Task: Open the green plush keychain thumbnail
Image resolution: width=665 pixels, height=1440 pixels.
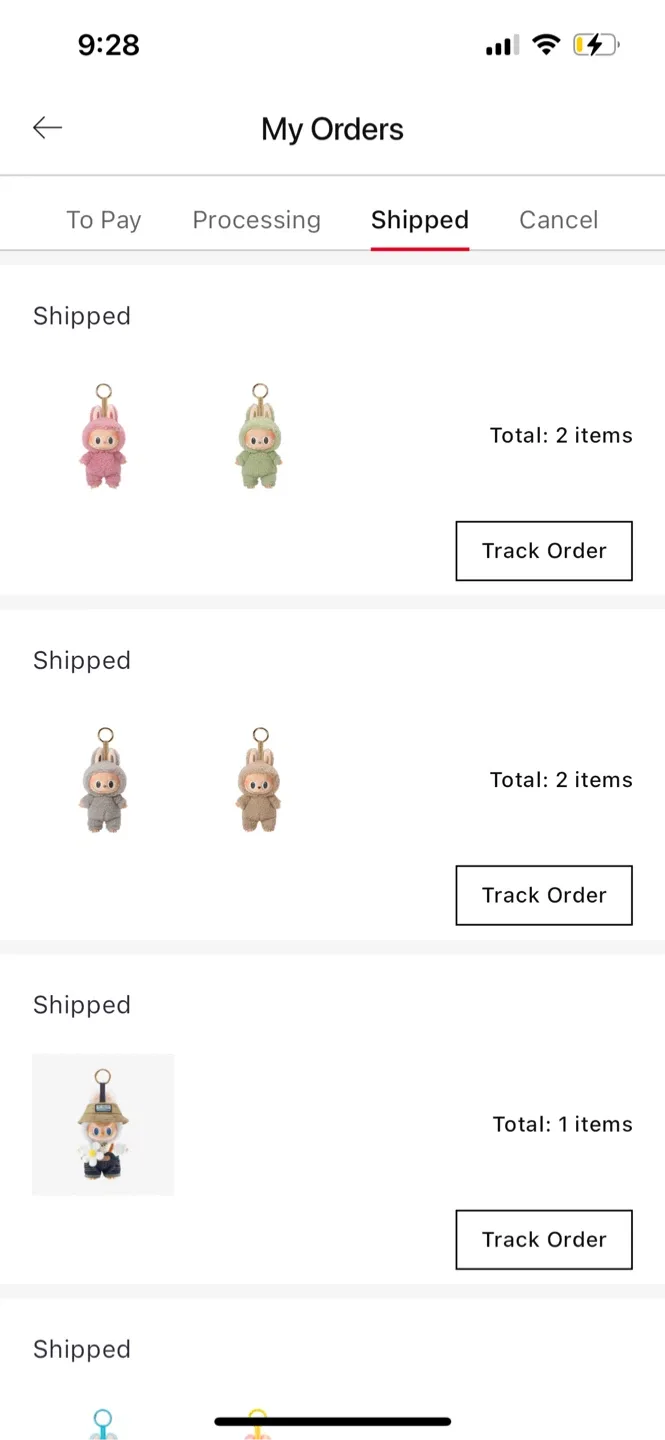Action: click(260, 436)
